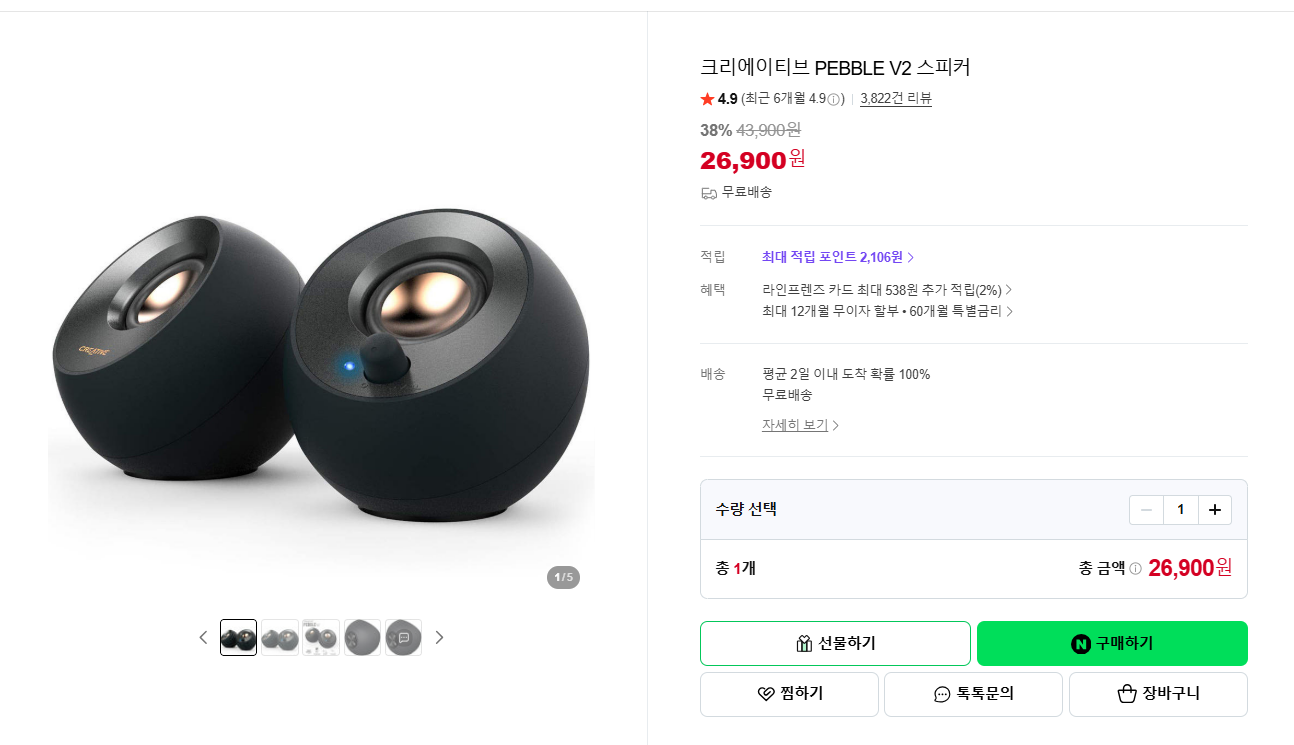Click the plus icon to increase quantity
Screen dimensions: 1294x745
(x=1215, y=510)
